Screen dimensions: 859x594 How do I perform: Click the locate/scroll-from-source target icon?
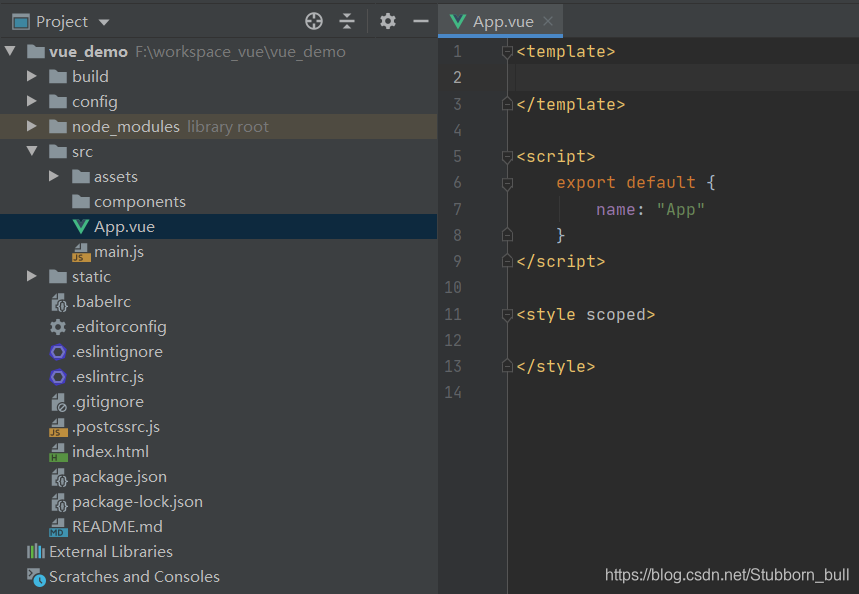314,21
